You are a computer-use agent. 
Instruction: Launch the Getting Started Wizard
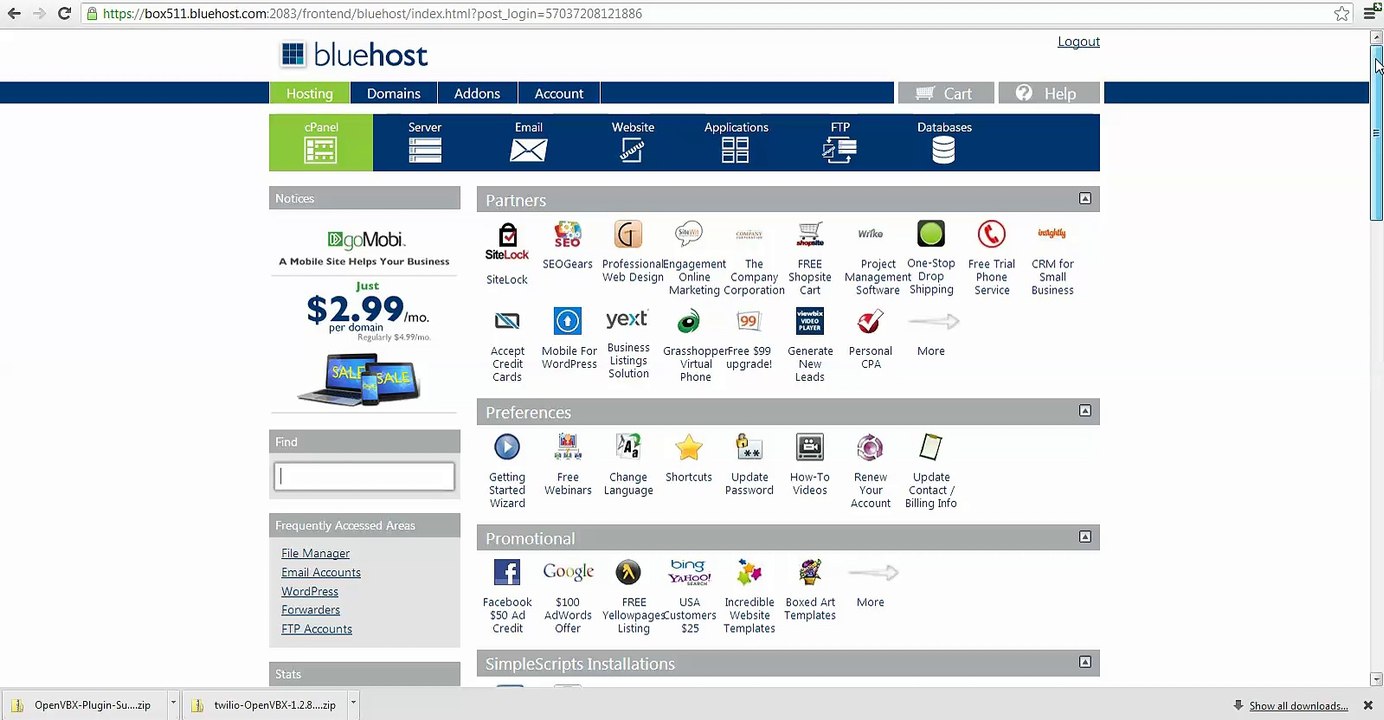click(507, 447)
